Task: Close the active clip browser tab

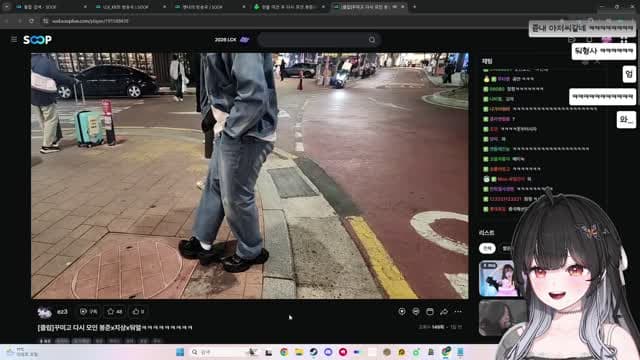Action: [403, 7]
